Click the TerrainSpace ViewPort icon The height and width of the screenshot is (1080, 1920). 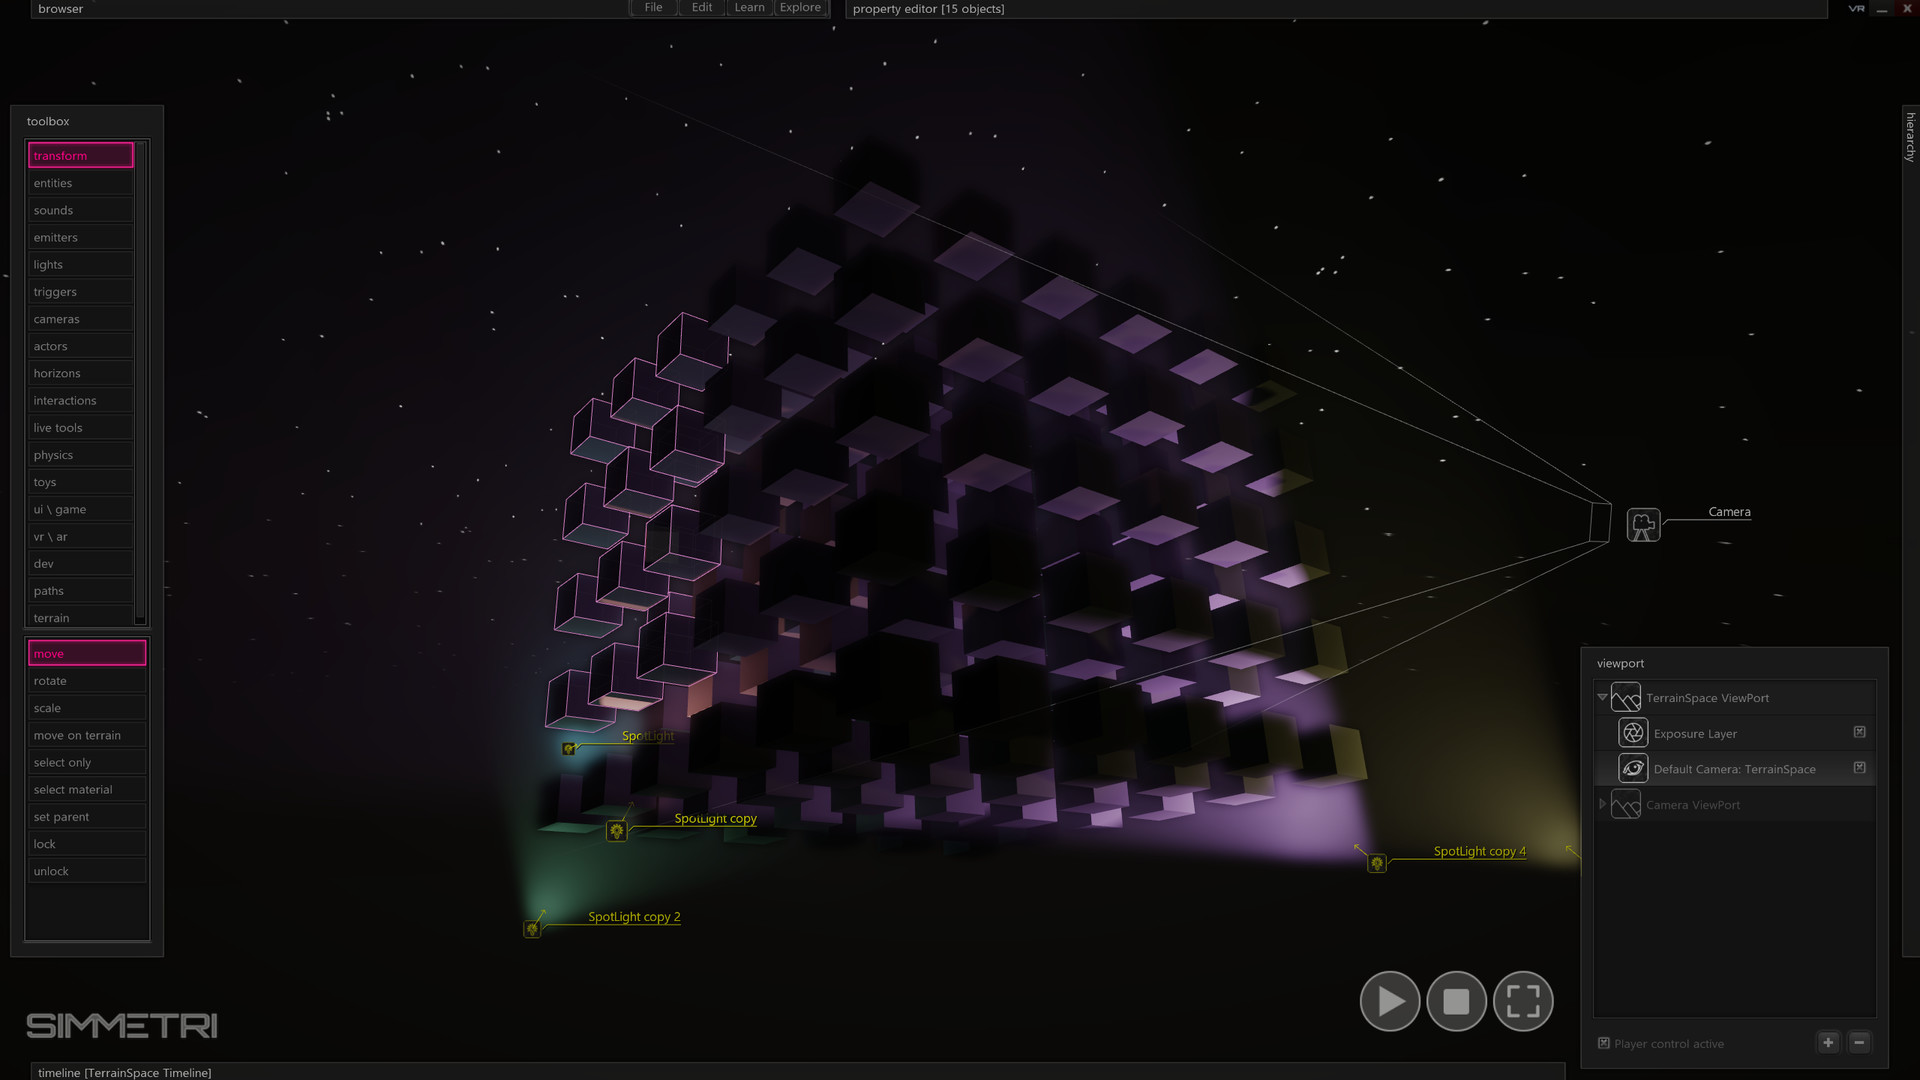coord(1626,697)
